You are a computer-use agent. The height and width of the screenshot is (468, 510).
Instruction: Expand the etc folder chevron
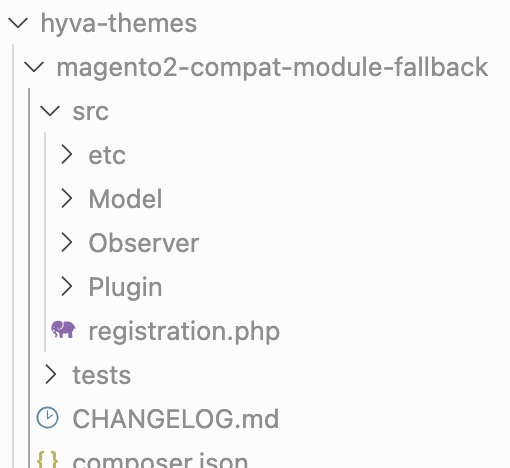click(x=67, y=155)
